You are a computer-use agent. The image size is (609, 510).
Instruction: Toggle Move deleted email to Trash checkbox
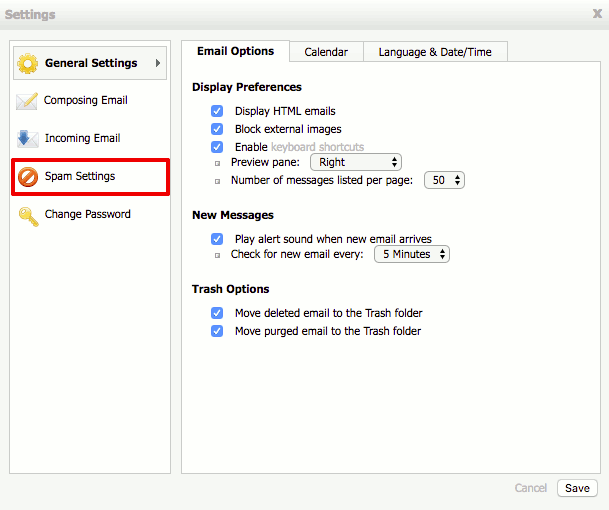click(217, 313)
